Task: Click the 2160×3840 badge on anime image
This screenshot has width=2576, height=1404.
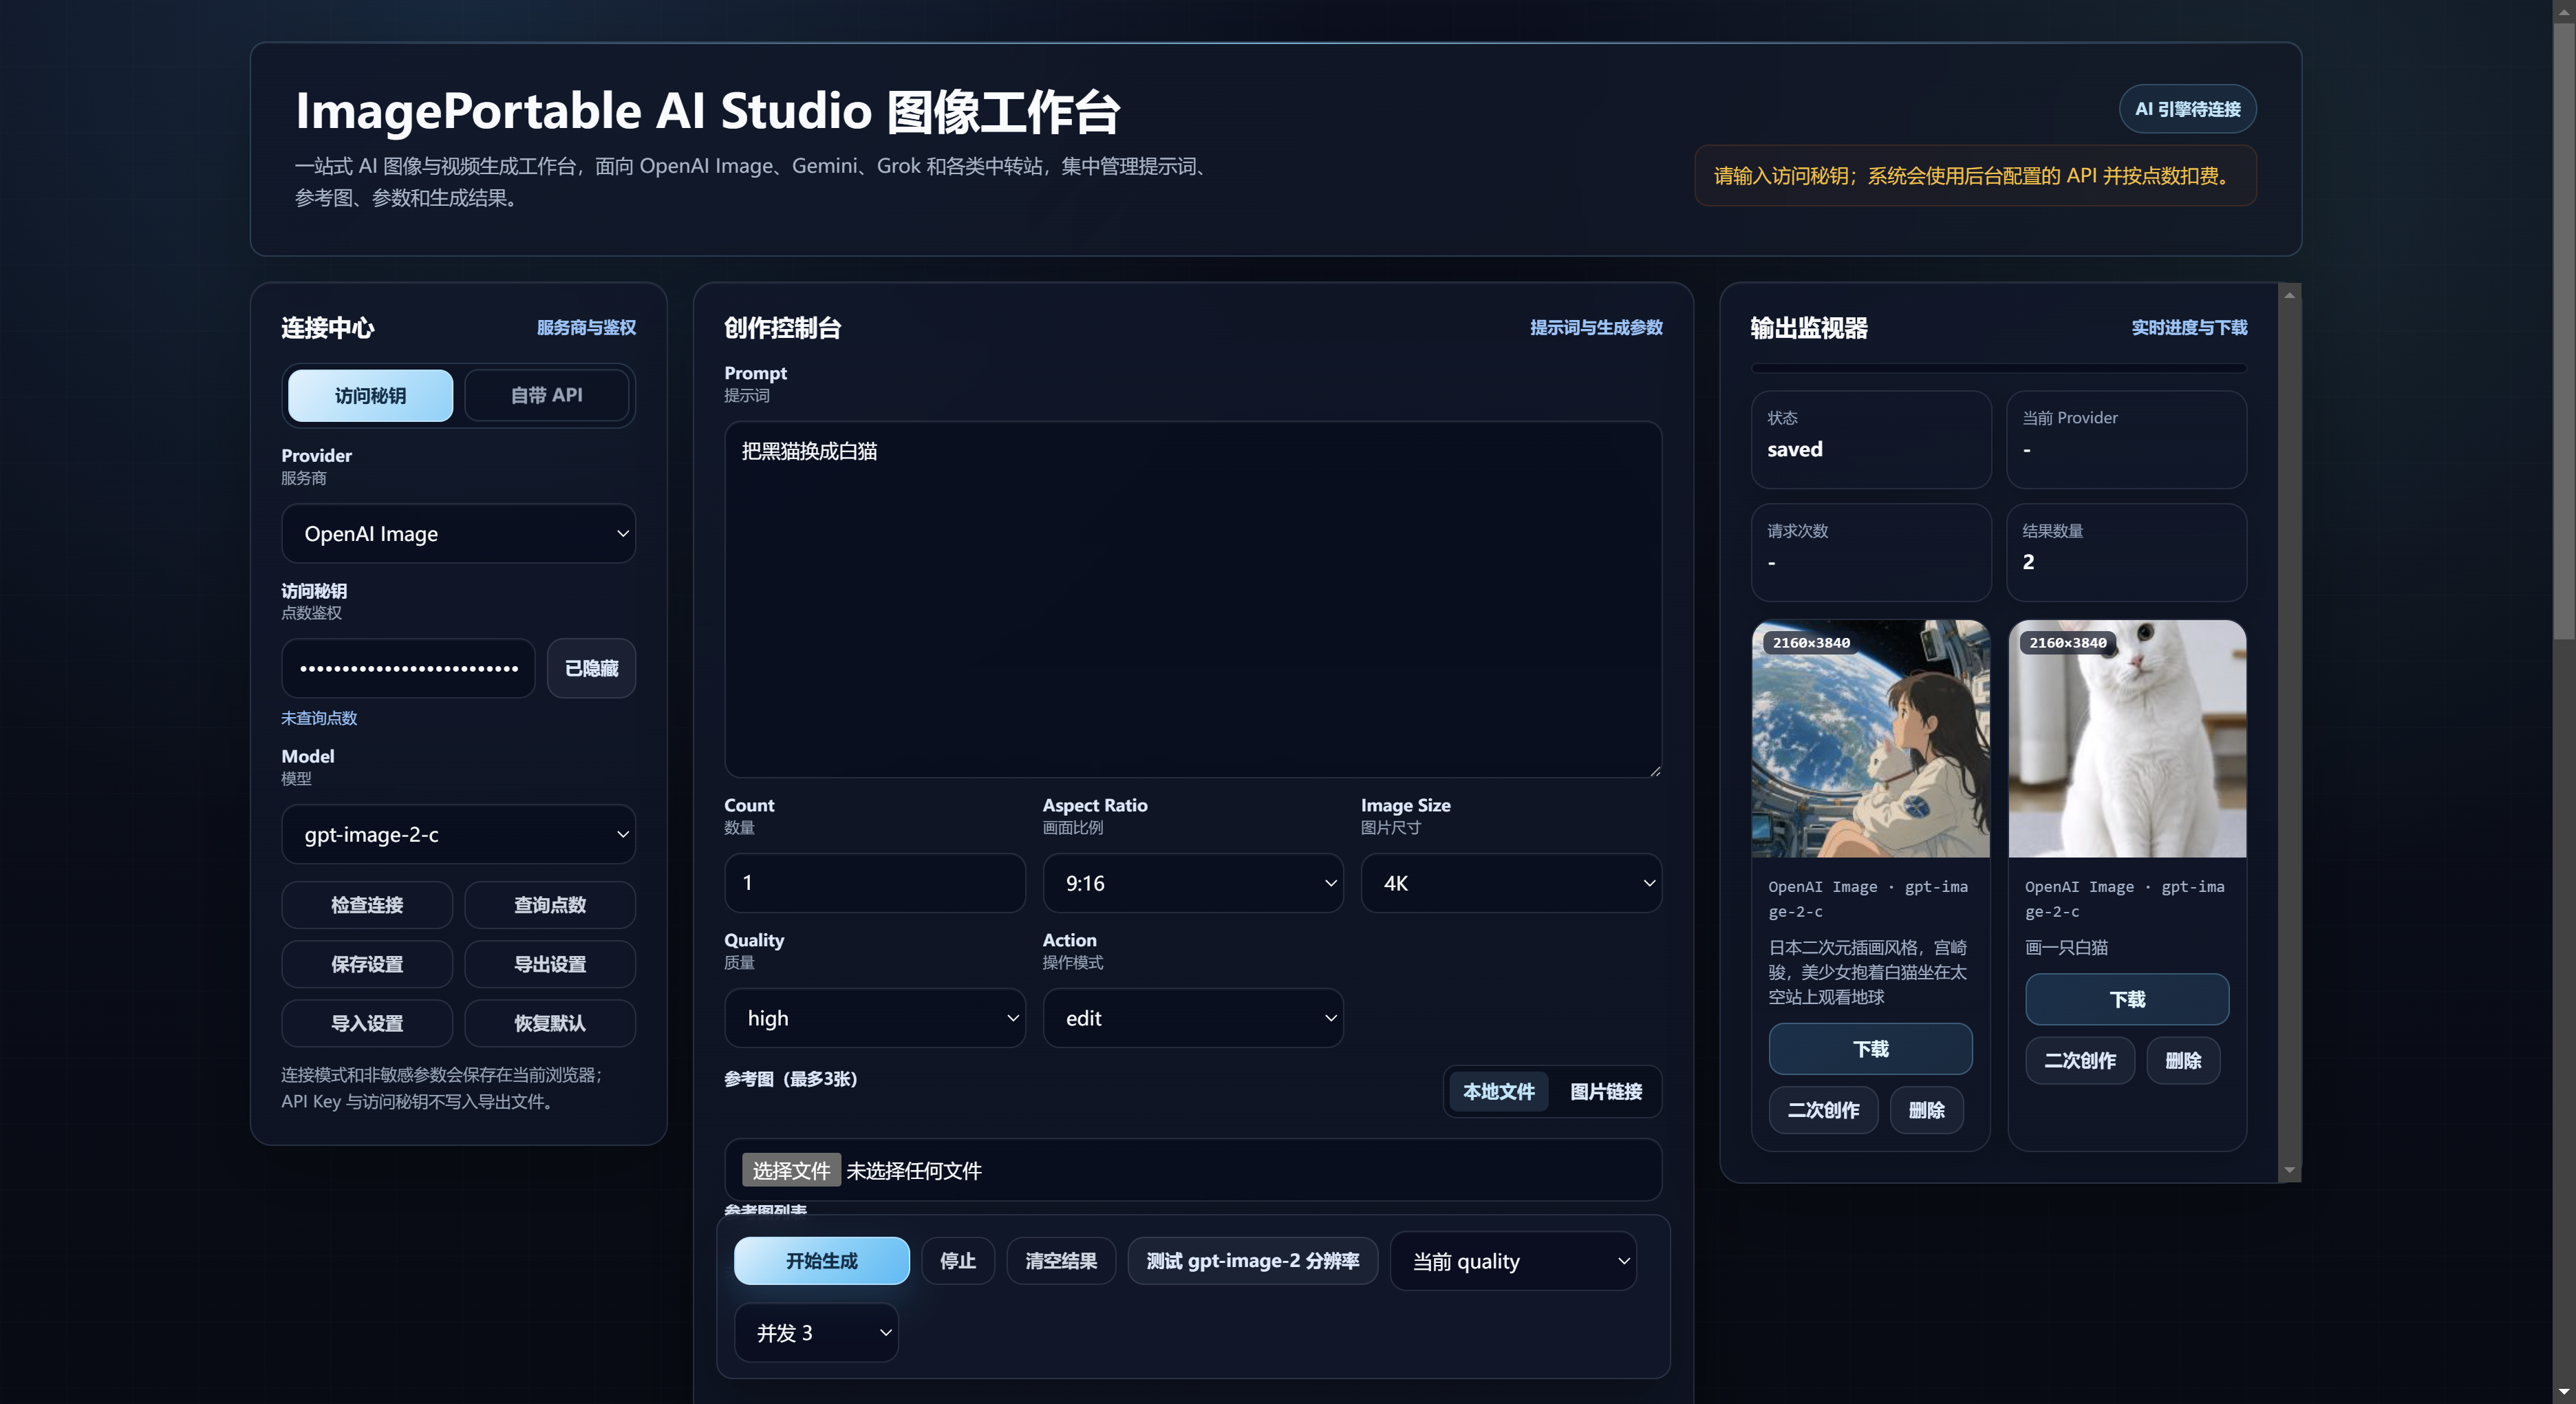Action: coord(1811,643)
